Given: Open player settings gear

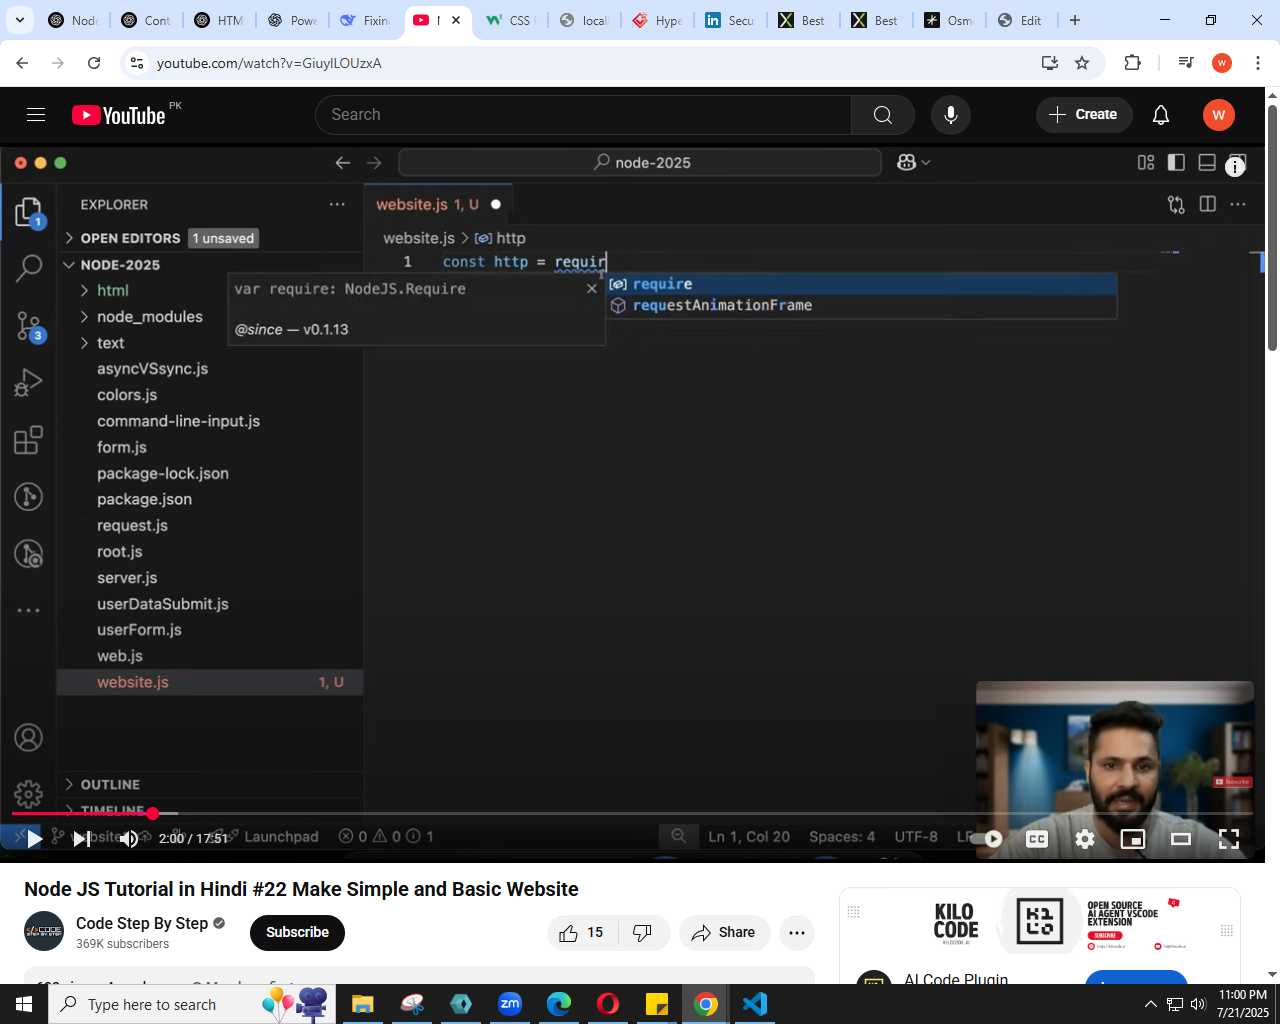Looking at the screenshot, I should point(1085,839).
